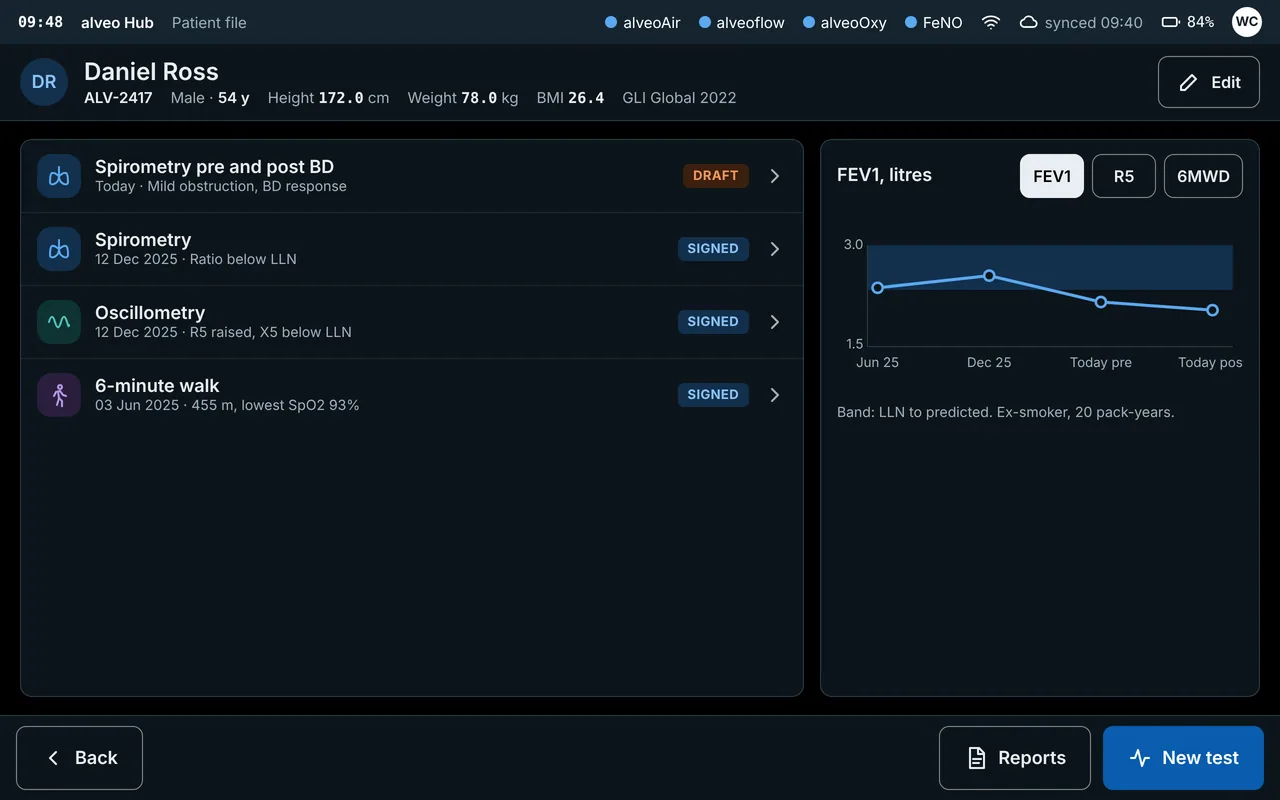1280x800 pixels.
Task: Click the patient ID ALV-2417
Action: 118,98
